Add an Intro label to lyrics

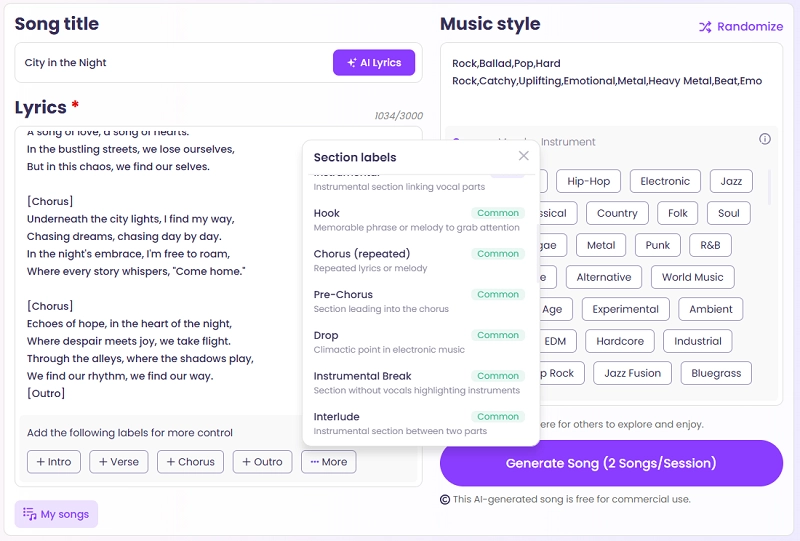coord(53,462)
